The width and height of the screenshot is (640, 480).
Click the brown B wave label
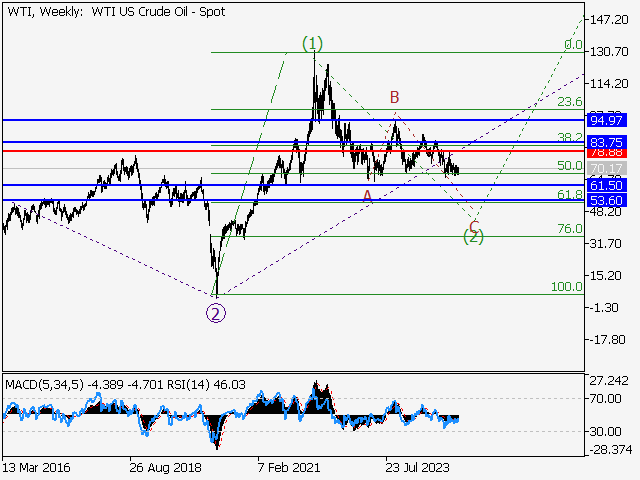tap(395, 97)
